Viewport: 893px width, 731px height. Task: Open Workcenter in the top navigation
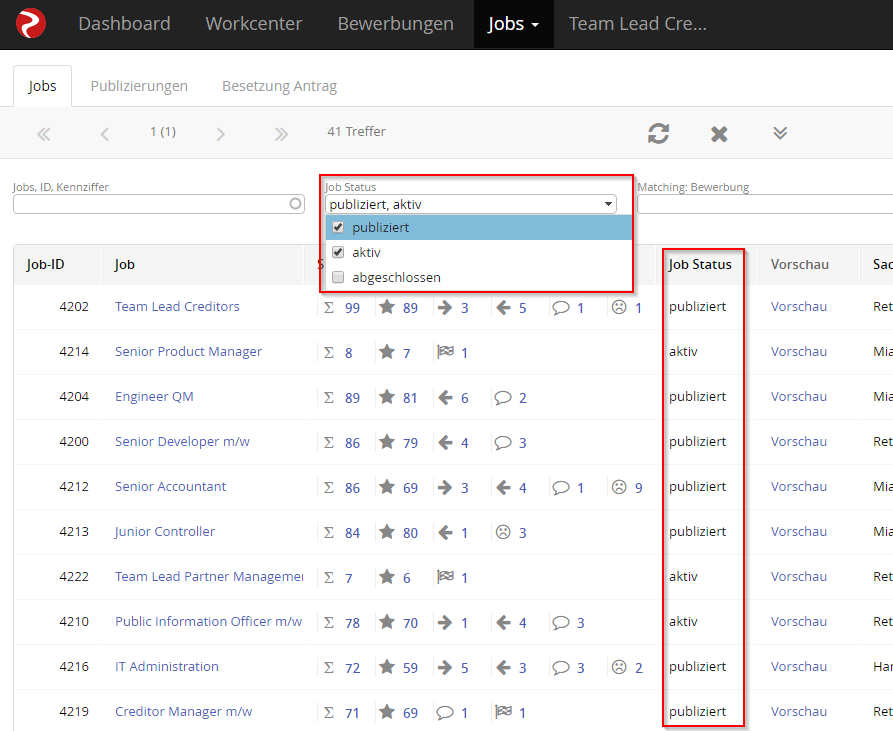[x=254, y=24]
